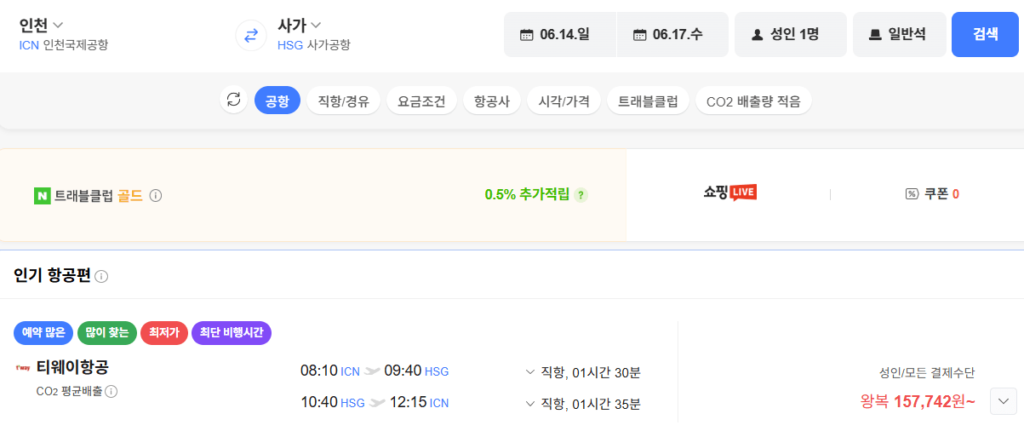Click info icon next to 트래블클럽 골드
The image size is (1024, 437).
click(156, 195)
